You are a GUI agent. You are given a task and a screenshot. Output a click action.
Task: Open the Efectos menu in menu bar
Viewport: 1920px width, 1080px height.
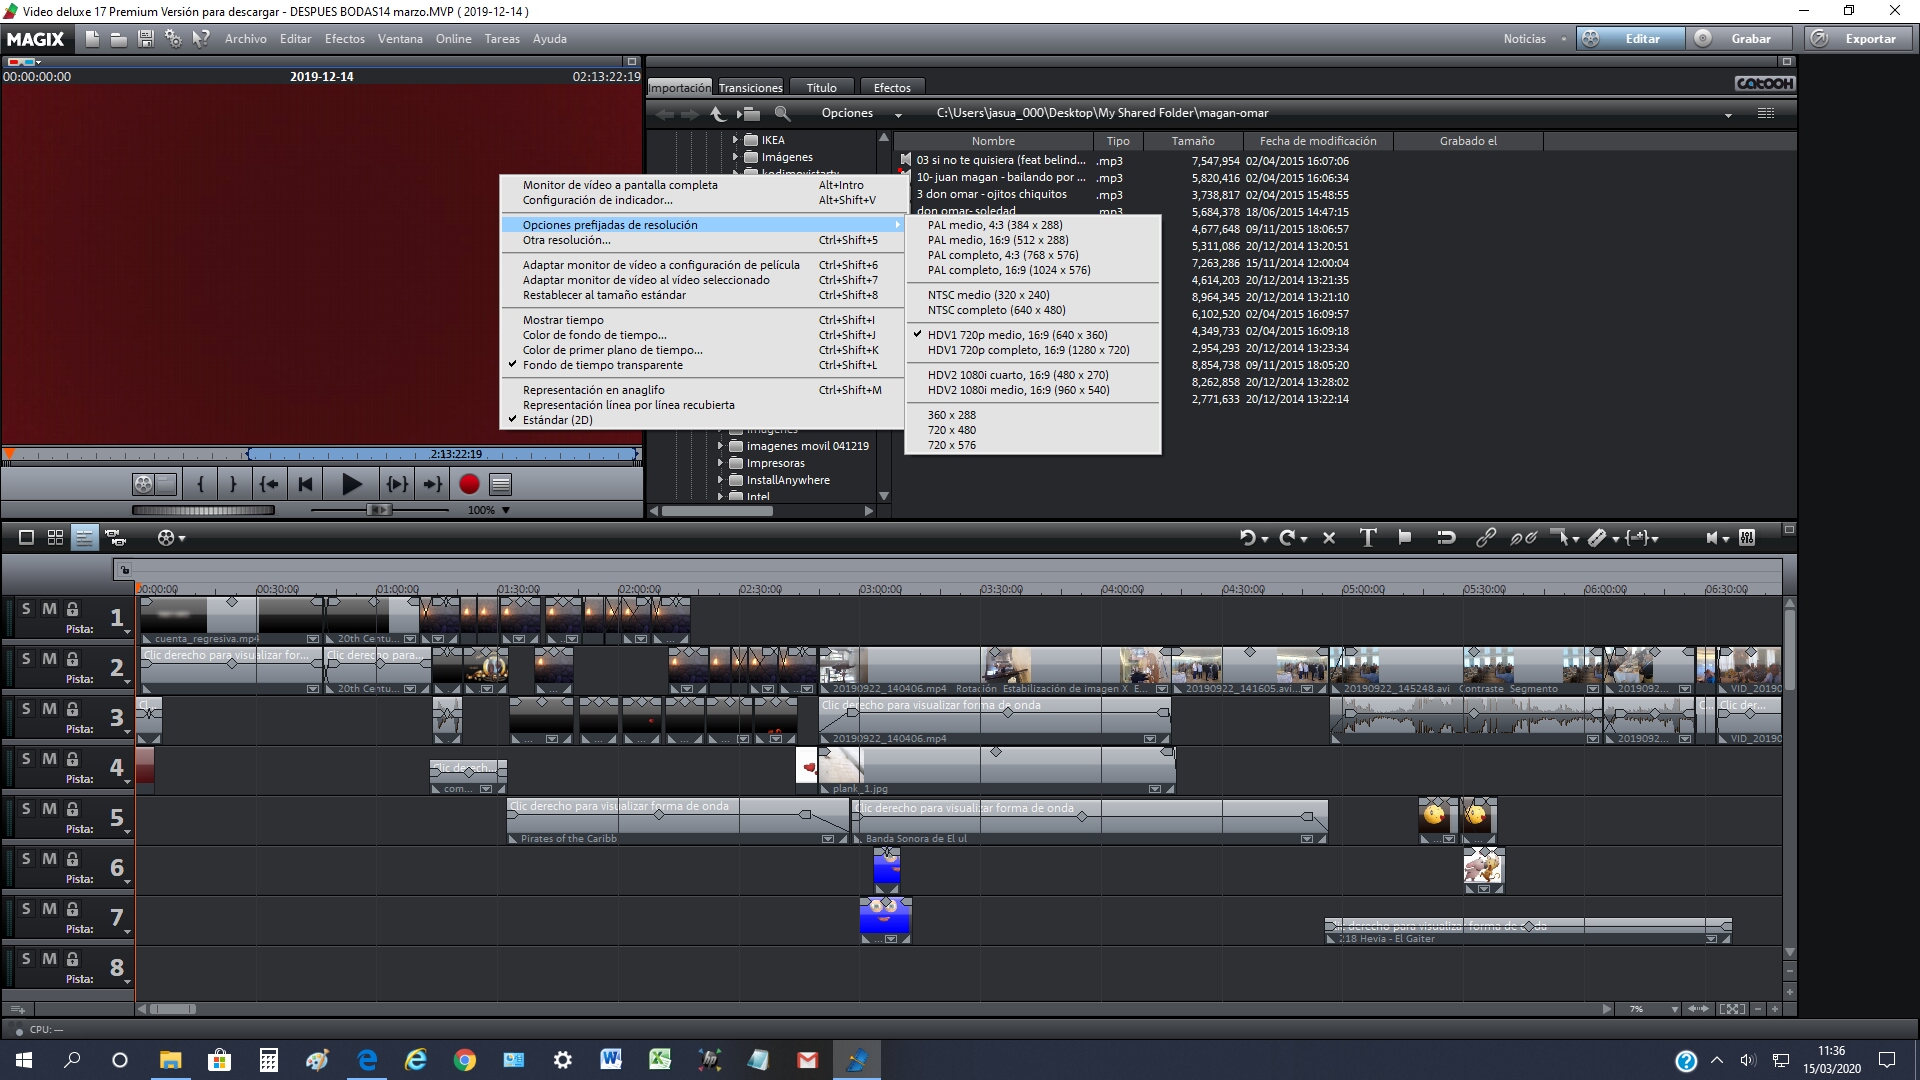[x=345, y=39]
